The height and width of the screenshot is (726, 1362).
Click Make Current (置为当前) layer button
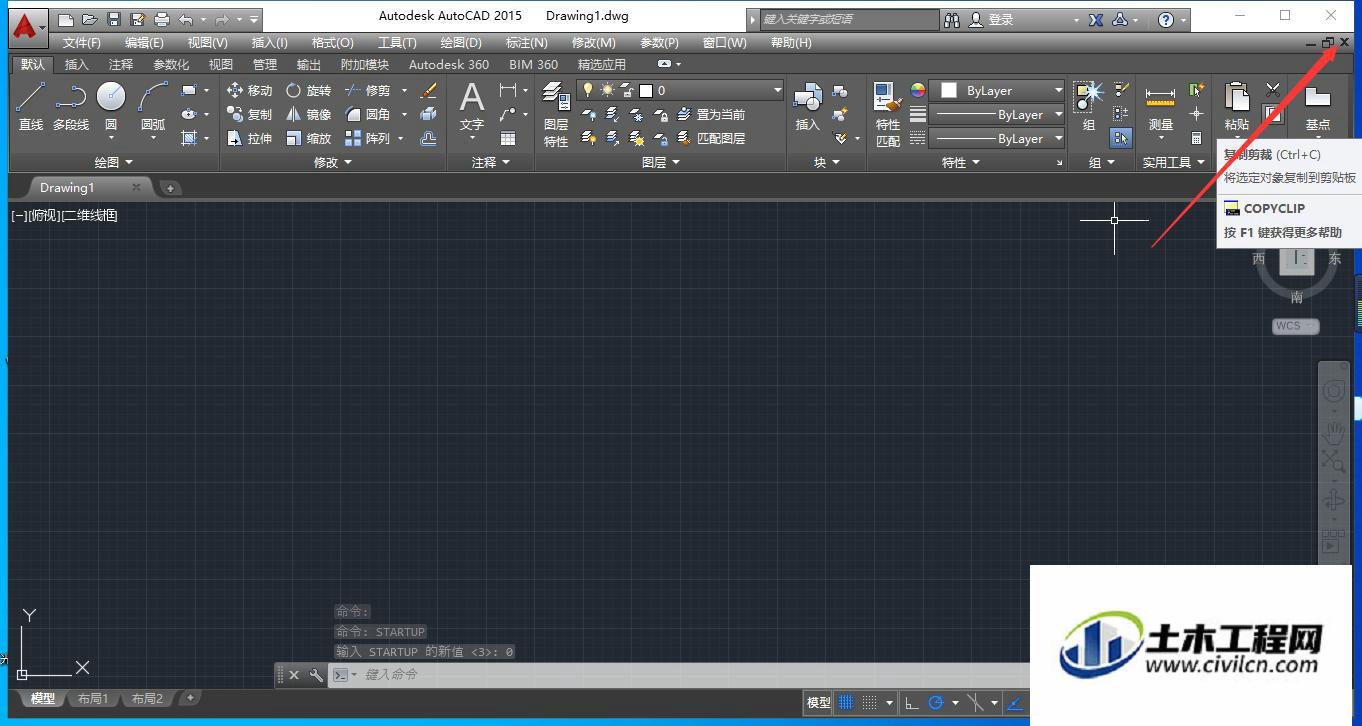tap(711, 114)
